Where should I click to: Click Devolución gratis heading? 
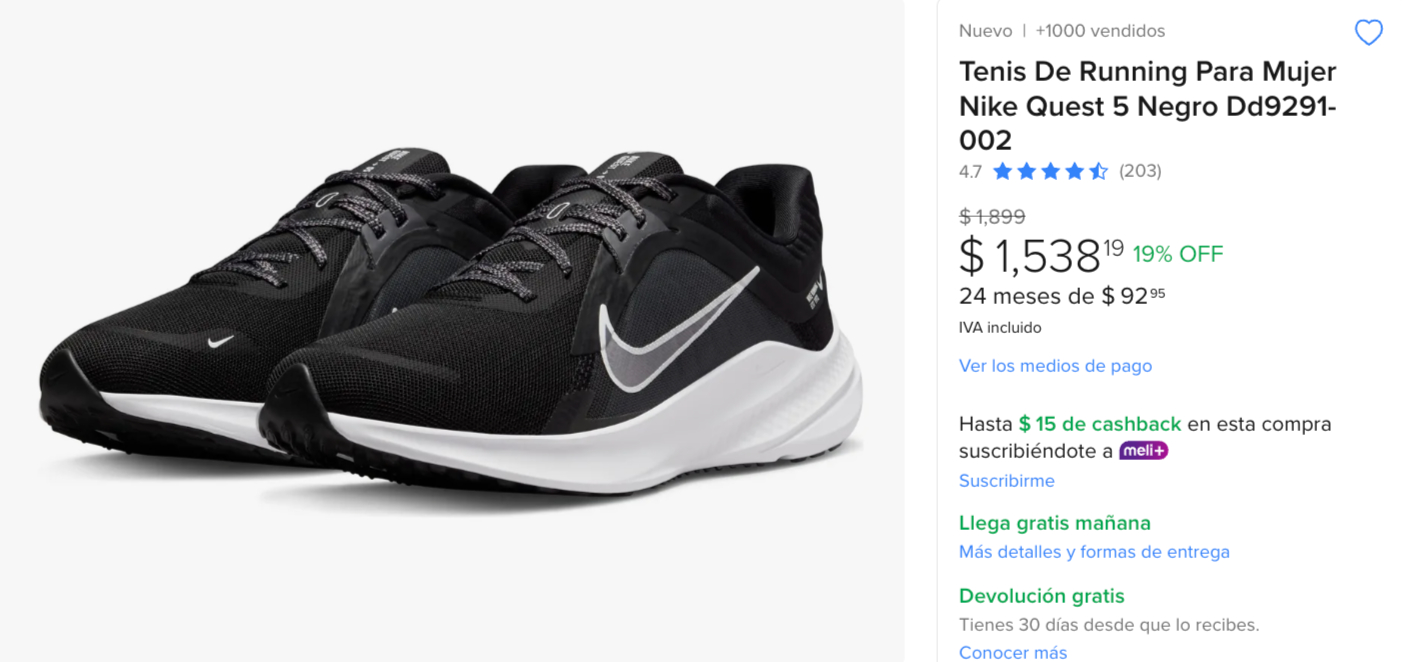[x=1041, y=596]
